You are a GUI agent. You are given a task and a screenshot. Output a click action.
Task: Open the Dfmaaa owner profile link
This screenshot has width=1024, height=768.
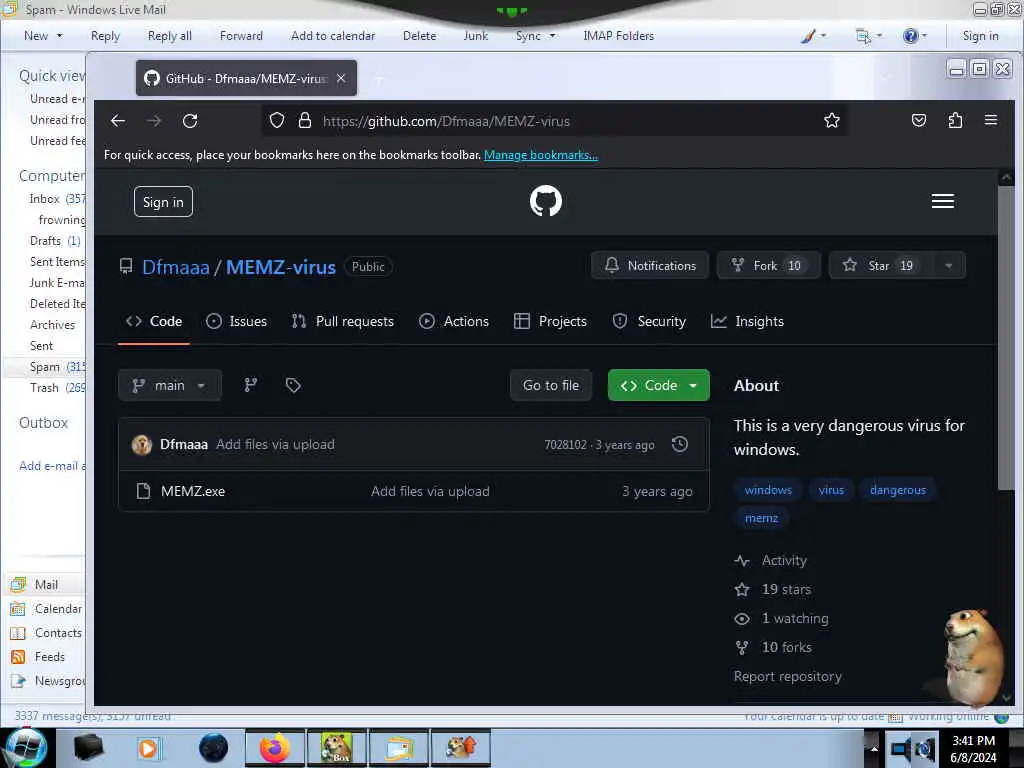[x=176, y=267]
